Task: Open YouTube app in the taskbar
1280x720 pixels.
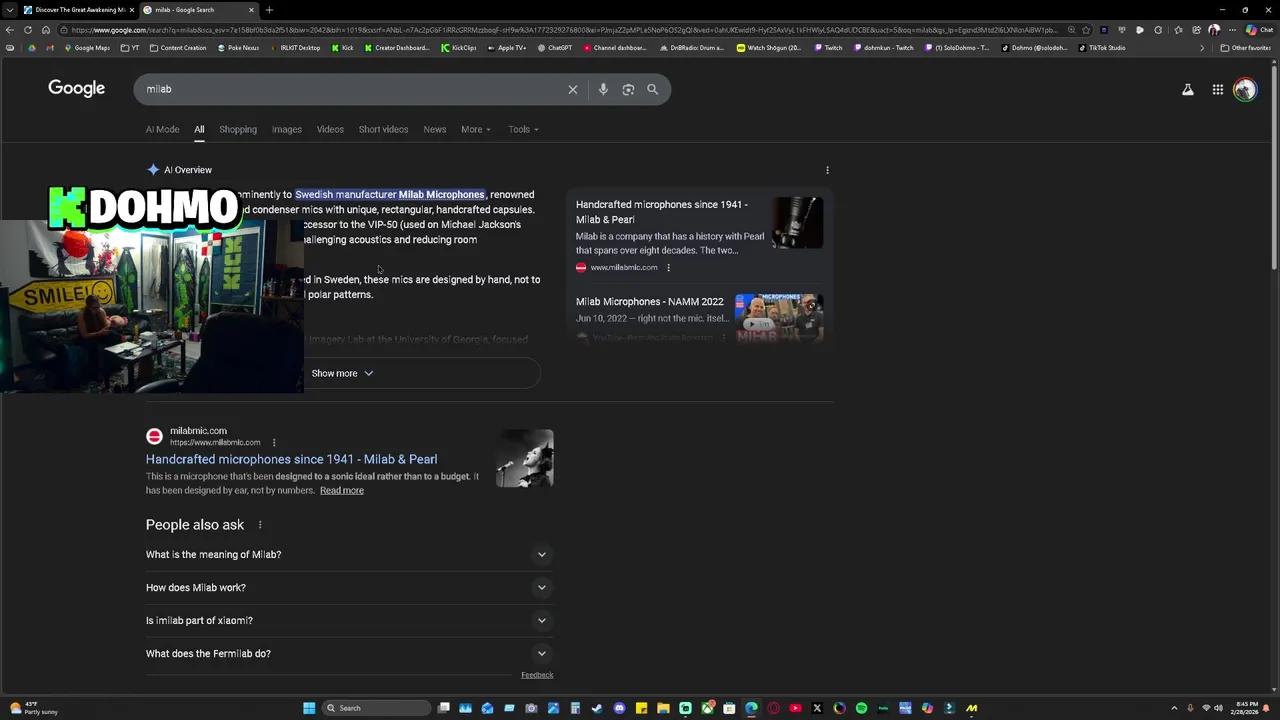Action: [795, 708]
